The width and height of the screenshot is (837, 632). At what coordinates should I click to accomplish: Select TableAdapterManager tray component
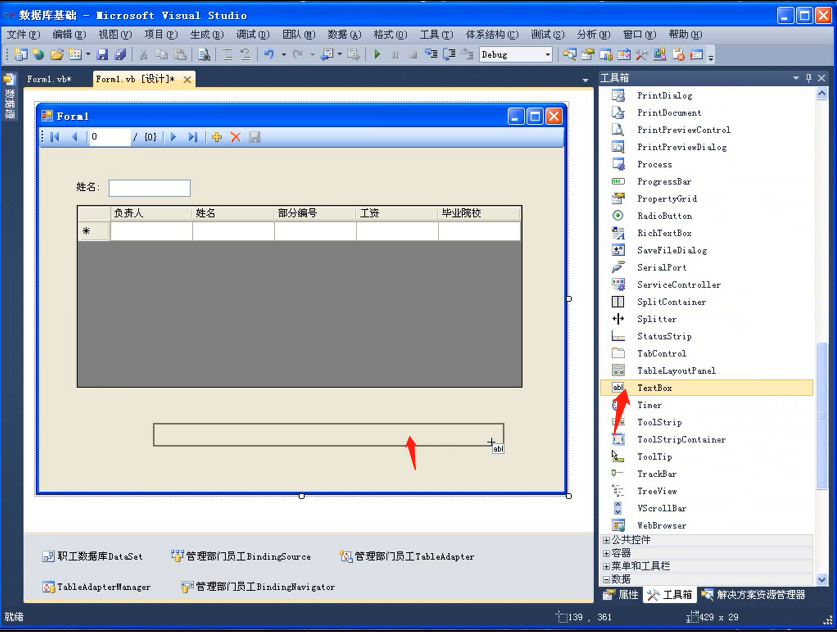pos(96,587)
